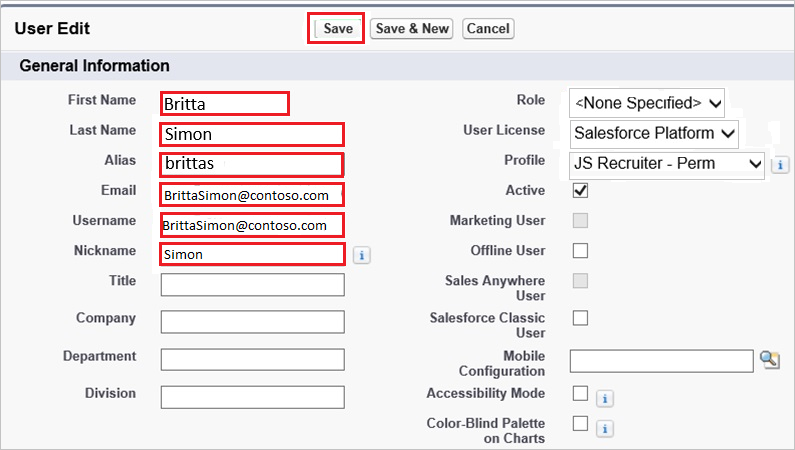
Task: Click the Mobile Configuration text field
Action: coord(661,360)
